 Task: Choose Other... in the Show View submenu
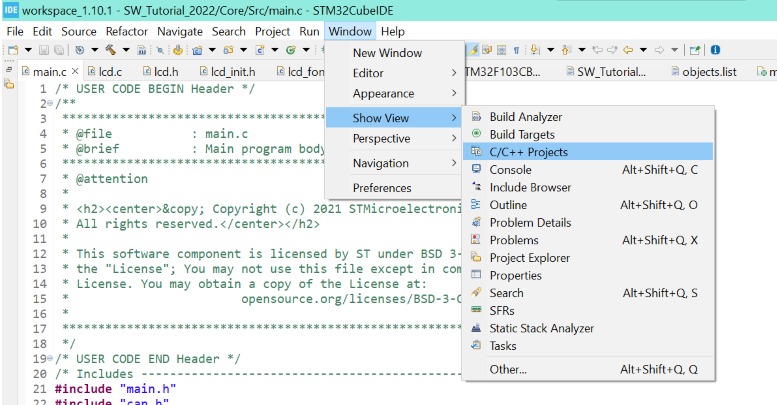(x=507, y=369)
